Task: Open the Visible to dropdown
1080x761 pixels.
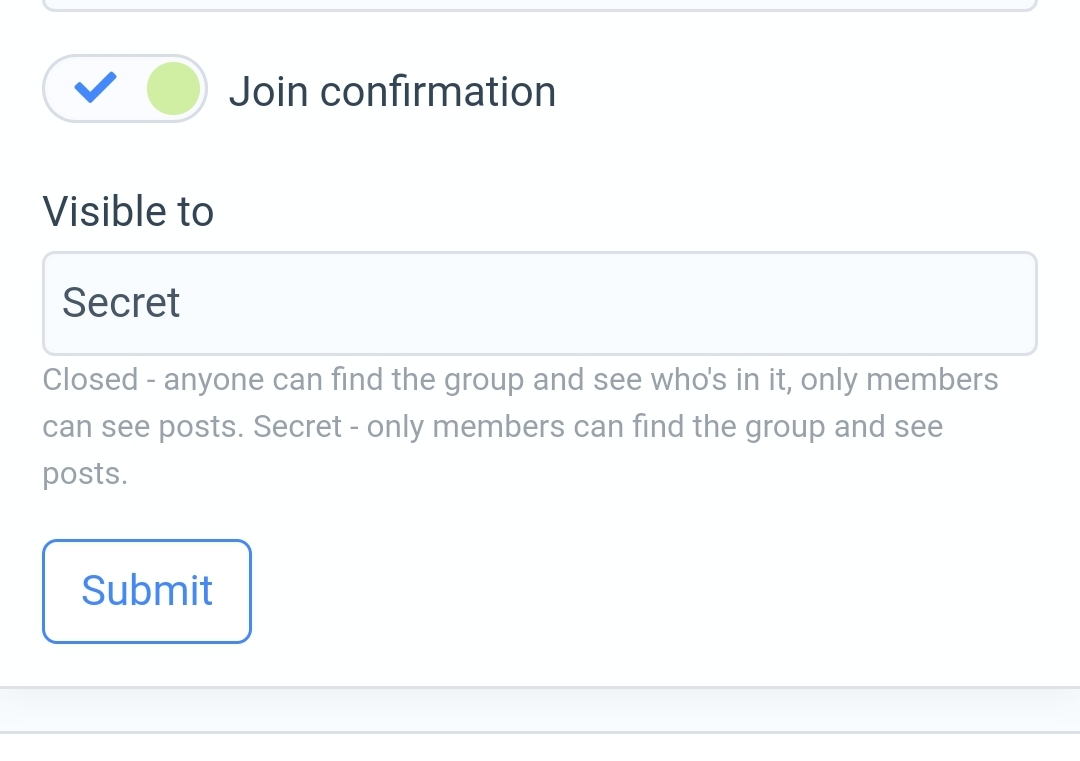Action: tap(539, 303)
